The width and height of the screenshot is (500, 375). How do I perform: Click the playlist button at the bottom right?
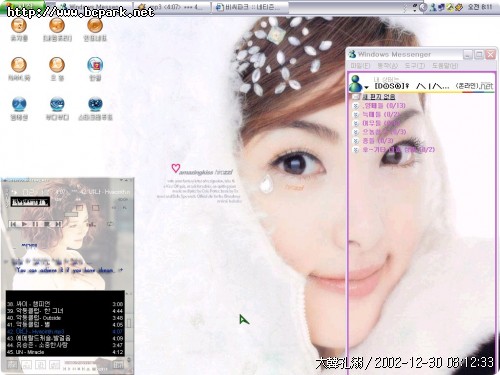point(118,364)
